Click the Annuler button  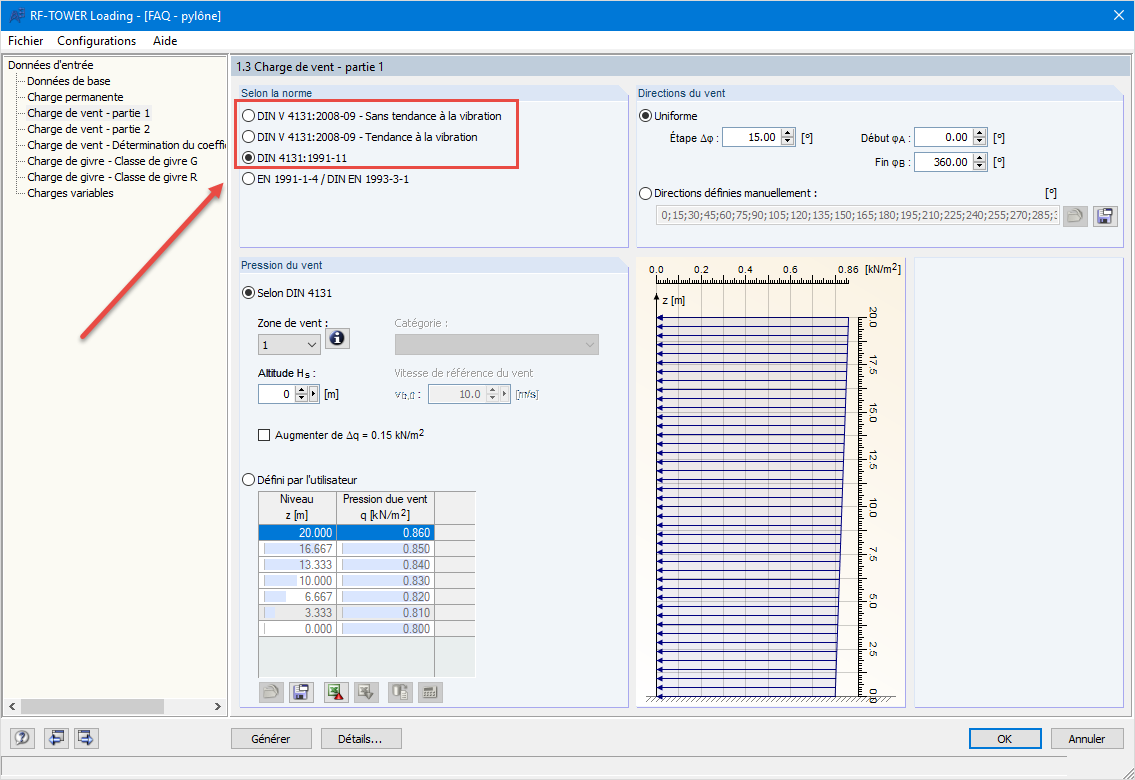click(1087, 739)
